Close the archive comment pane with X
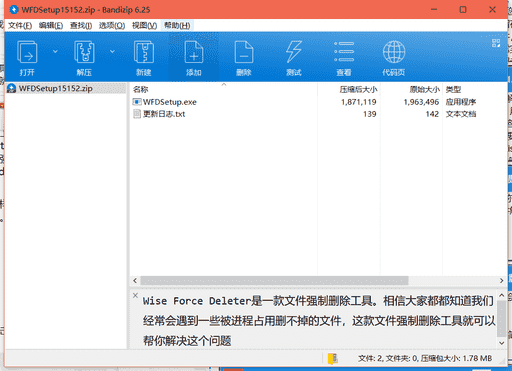This screenshot has height=371, width=512. pyautogui.click(x=135, y=295)
